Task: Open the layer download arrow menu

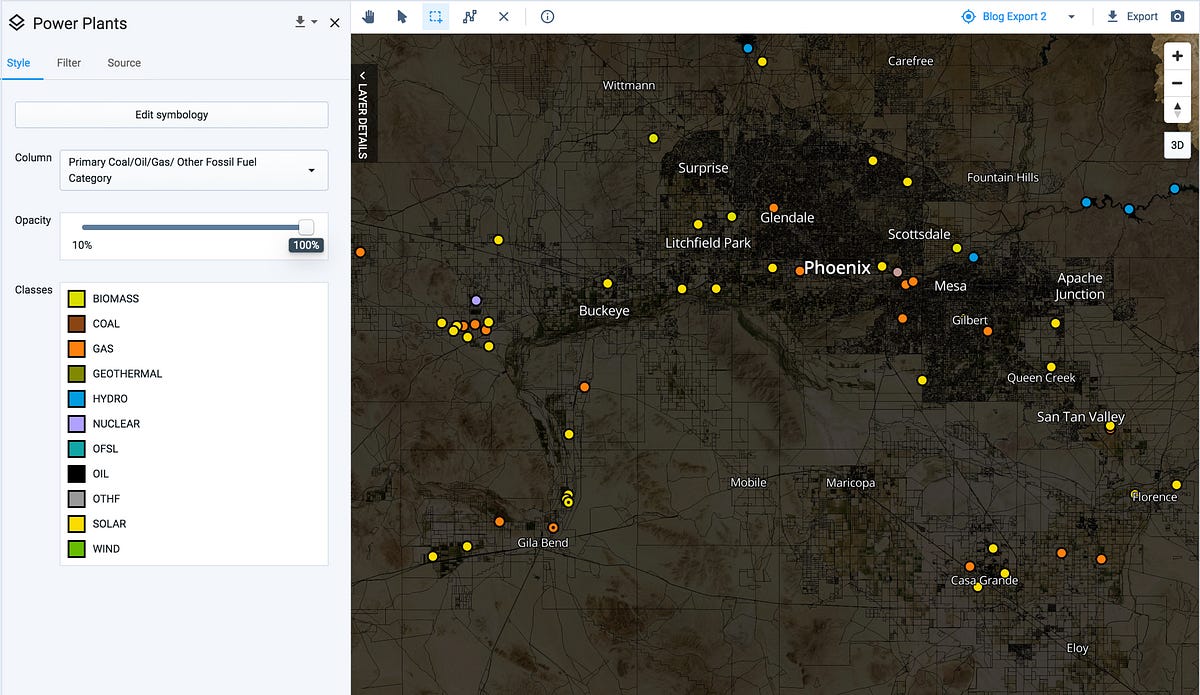Action: pos(305,22)
